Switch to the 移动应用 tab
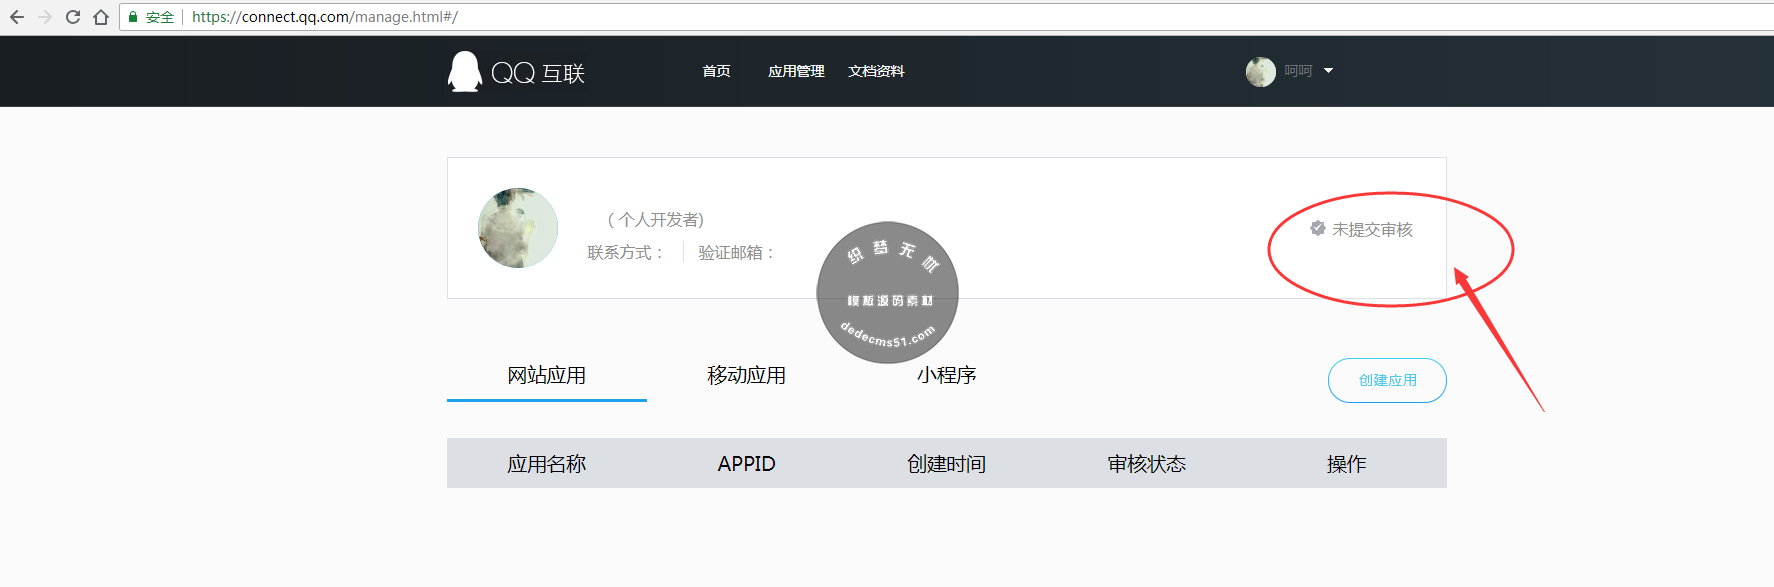Screen dimensions: 1774x587 pyautogui.click(x=747, y=376)
